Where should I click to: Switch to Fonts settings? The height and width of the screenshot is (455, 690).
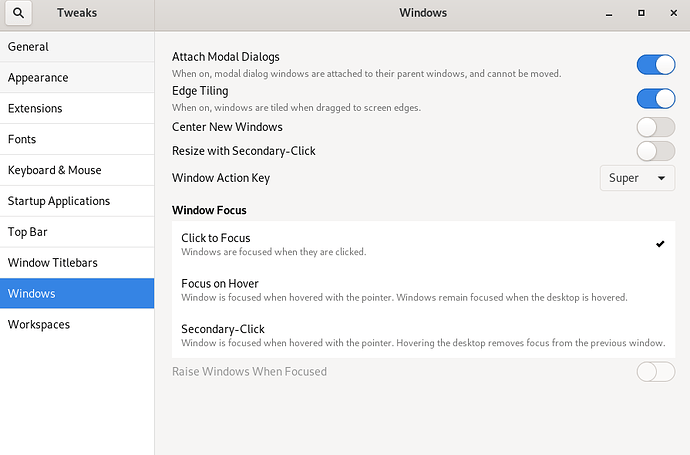click(77, 139)
